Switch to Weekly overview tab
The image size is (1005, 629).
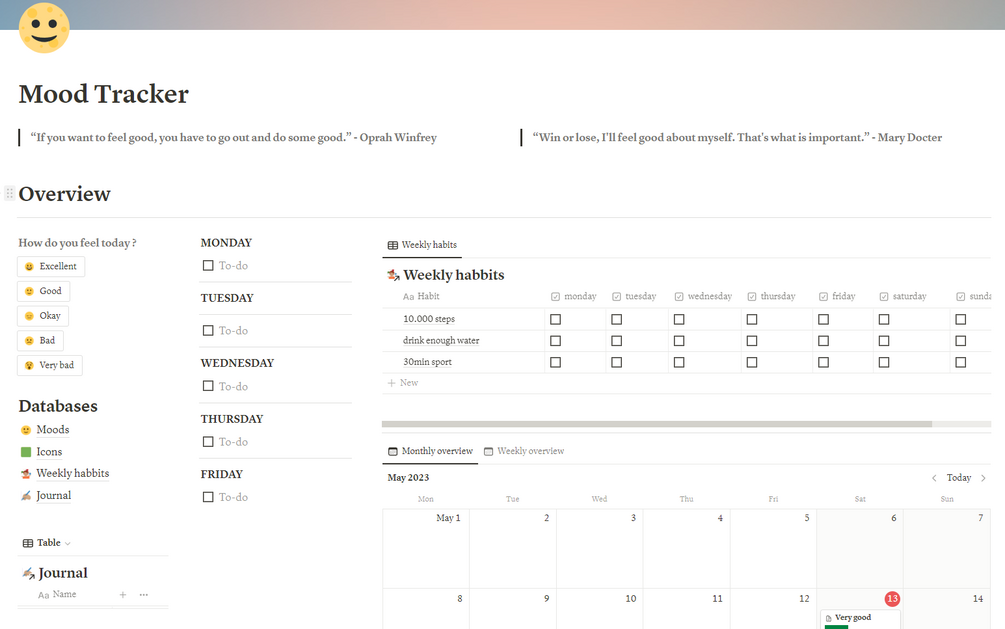point(524,451)
